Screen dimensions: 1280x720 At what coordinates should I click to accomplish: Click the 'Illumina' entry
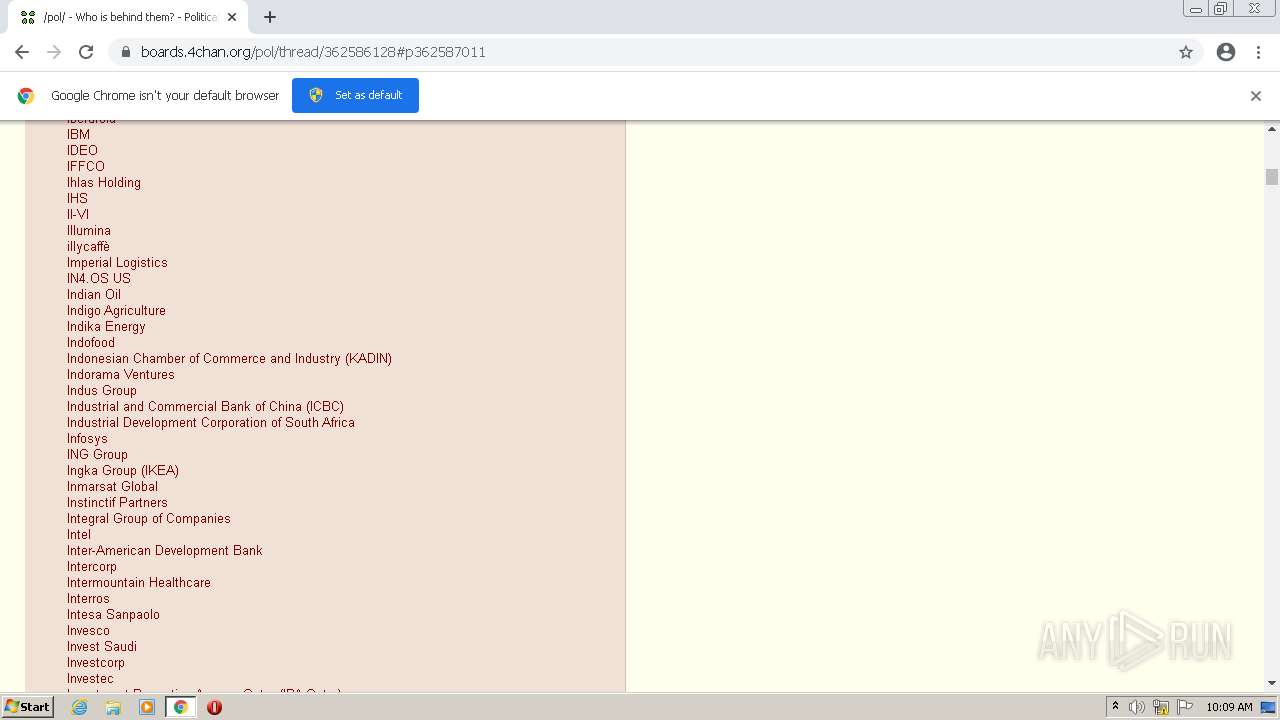click(89, 230)
